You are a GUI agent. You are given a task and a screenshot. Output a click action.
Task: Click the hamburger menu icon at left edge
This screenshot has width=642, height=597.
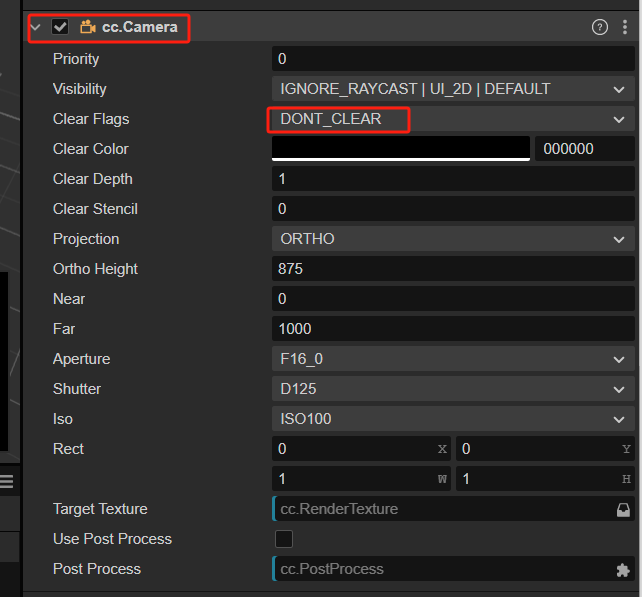click(7, 482)
